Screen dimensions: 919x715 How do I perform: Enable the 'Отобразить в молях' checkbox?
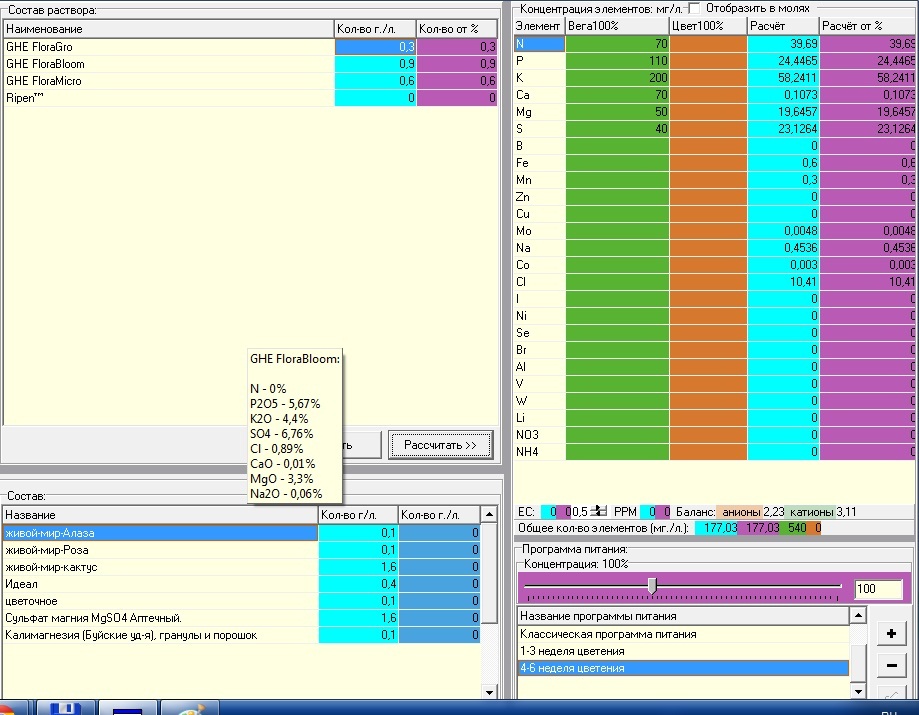695,8
